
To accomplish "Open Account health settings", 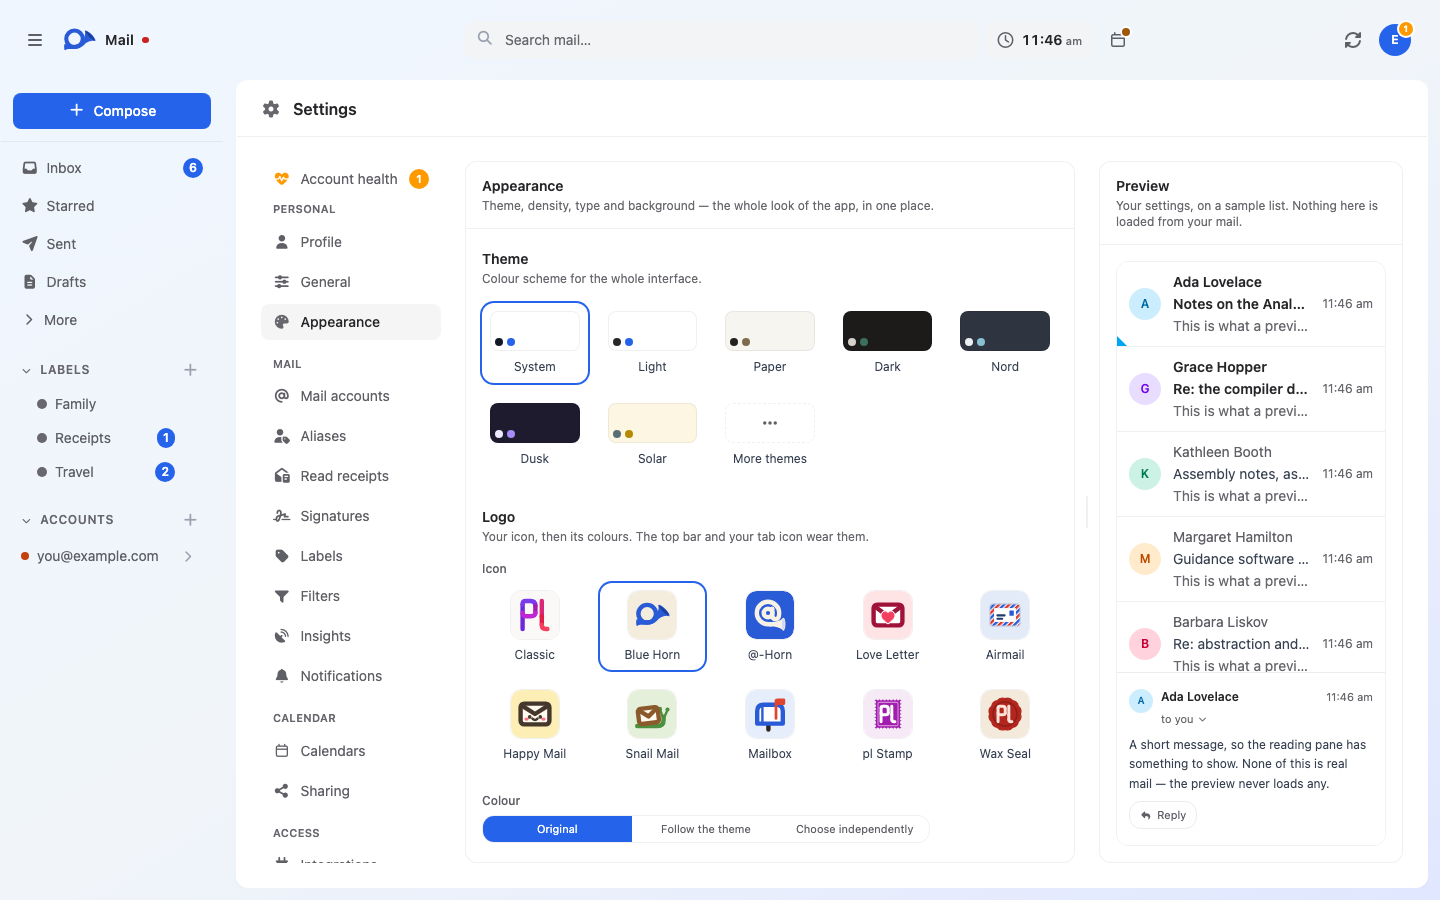I will (351, 179).
